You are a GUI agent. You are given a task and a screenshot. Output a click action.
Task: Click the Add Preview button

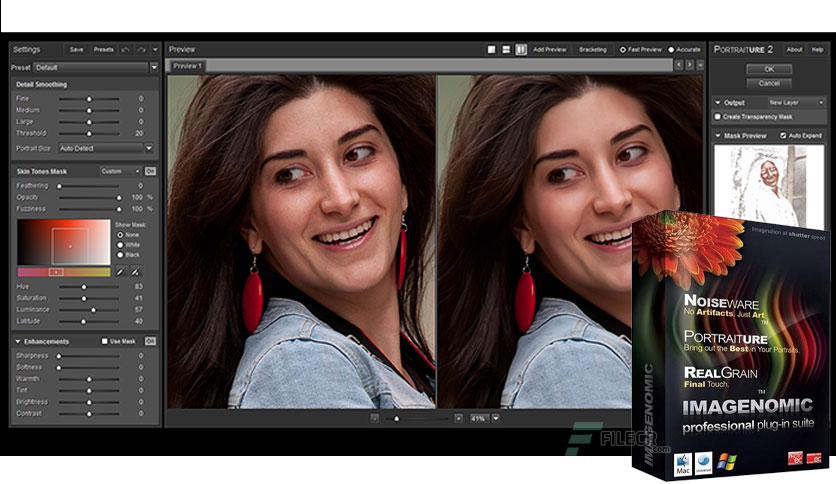[x=549, y=49]
